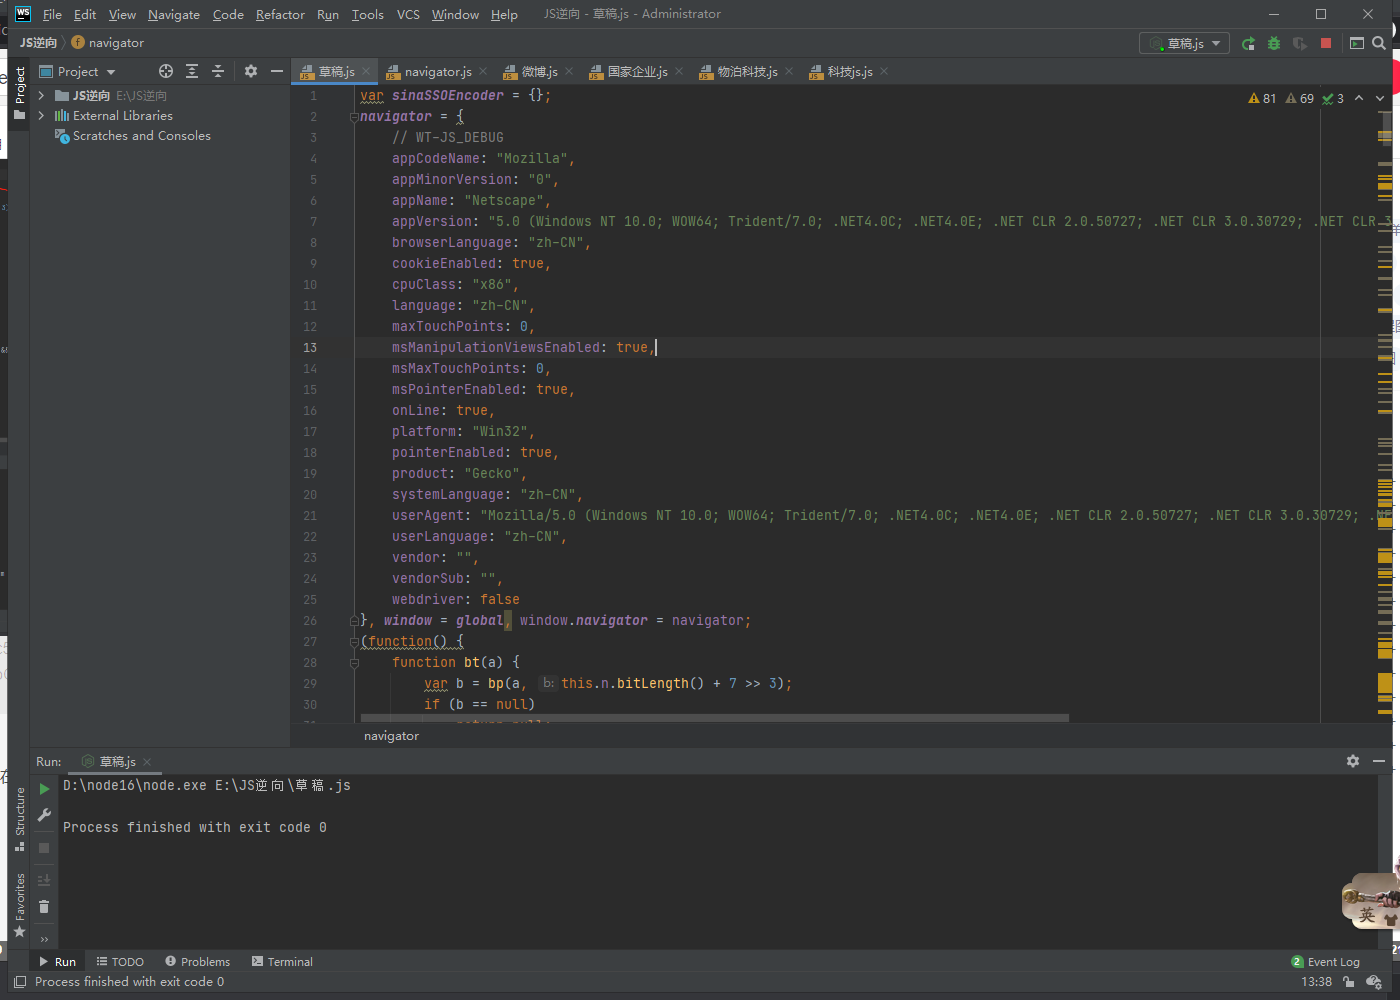Click the 3 typos indicator
The height and width of the screenshot is (1000, 1400).
(1333, 98)
